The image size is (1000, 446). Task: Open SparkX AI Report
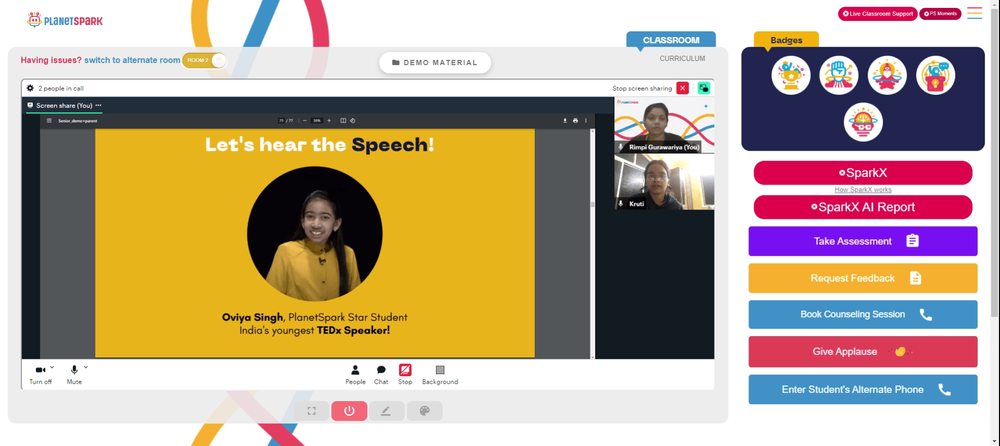click(x=863, y=207)
